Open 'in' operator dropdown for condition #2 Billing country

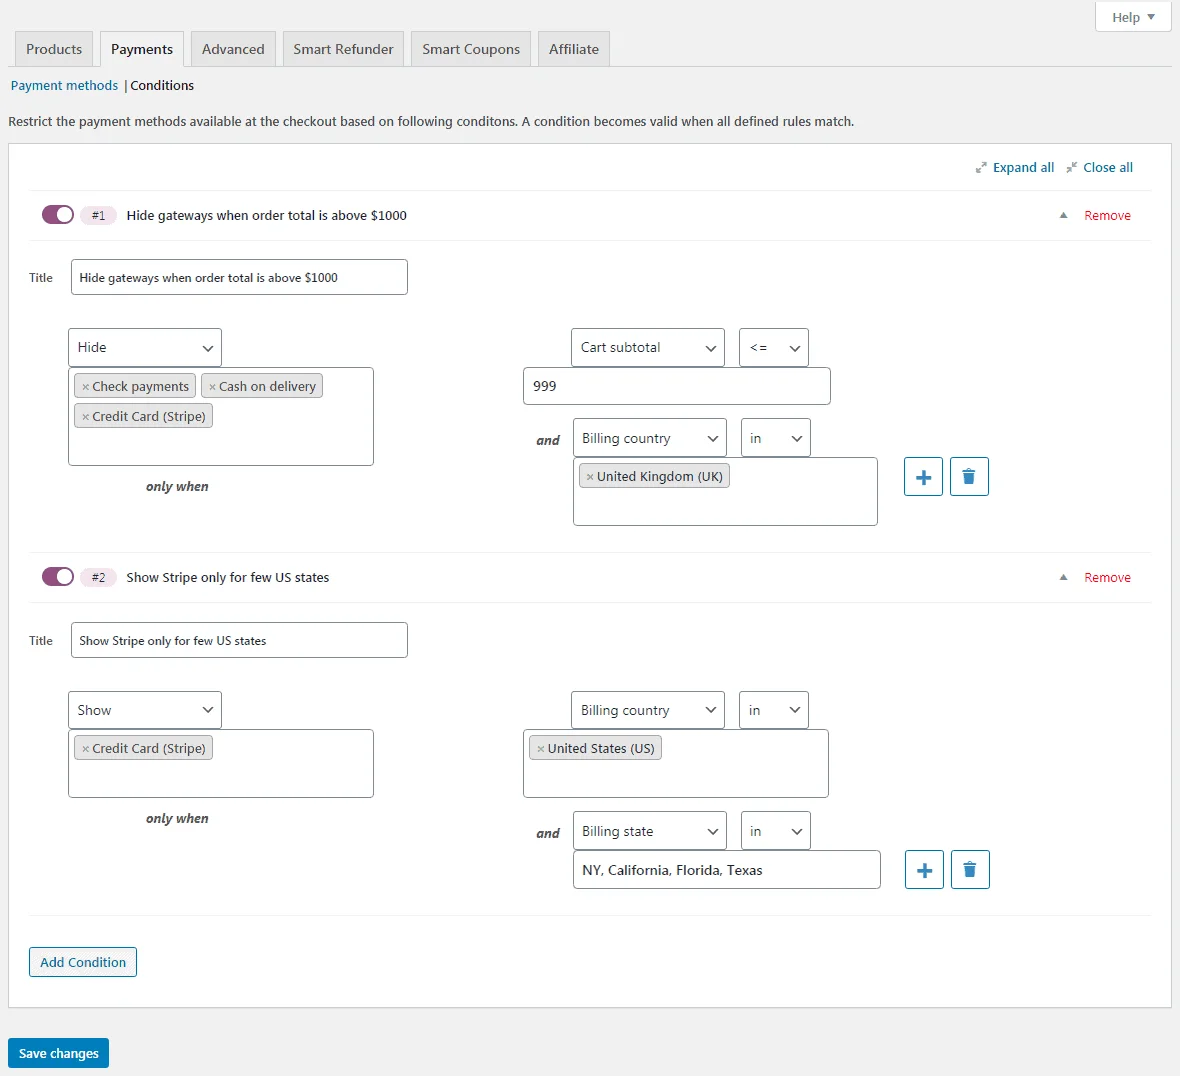point(774,710)
